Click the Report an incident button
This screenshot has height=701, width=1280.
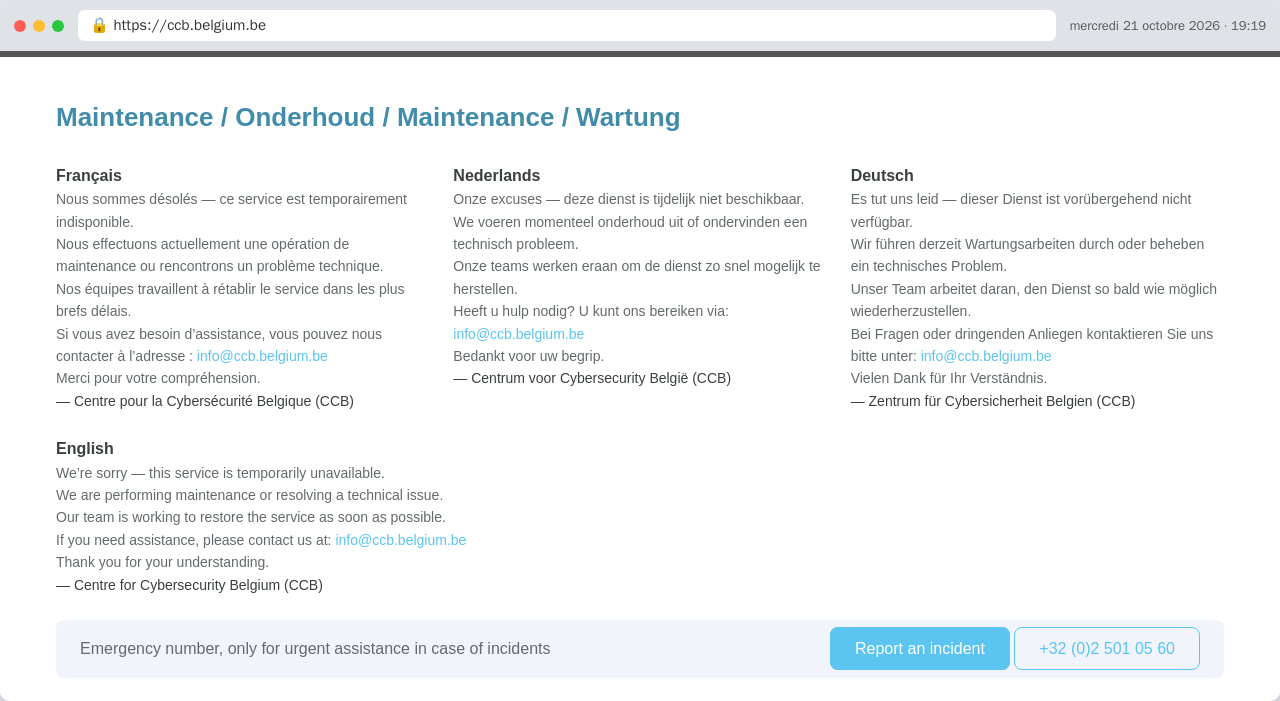tap(920, 649)
